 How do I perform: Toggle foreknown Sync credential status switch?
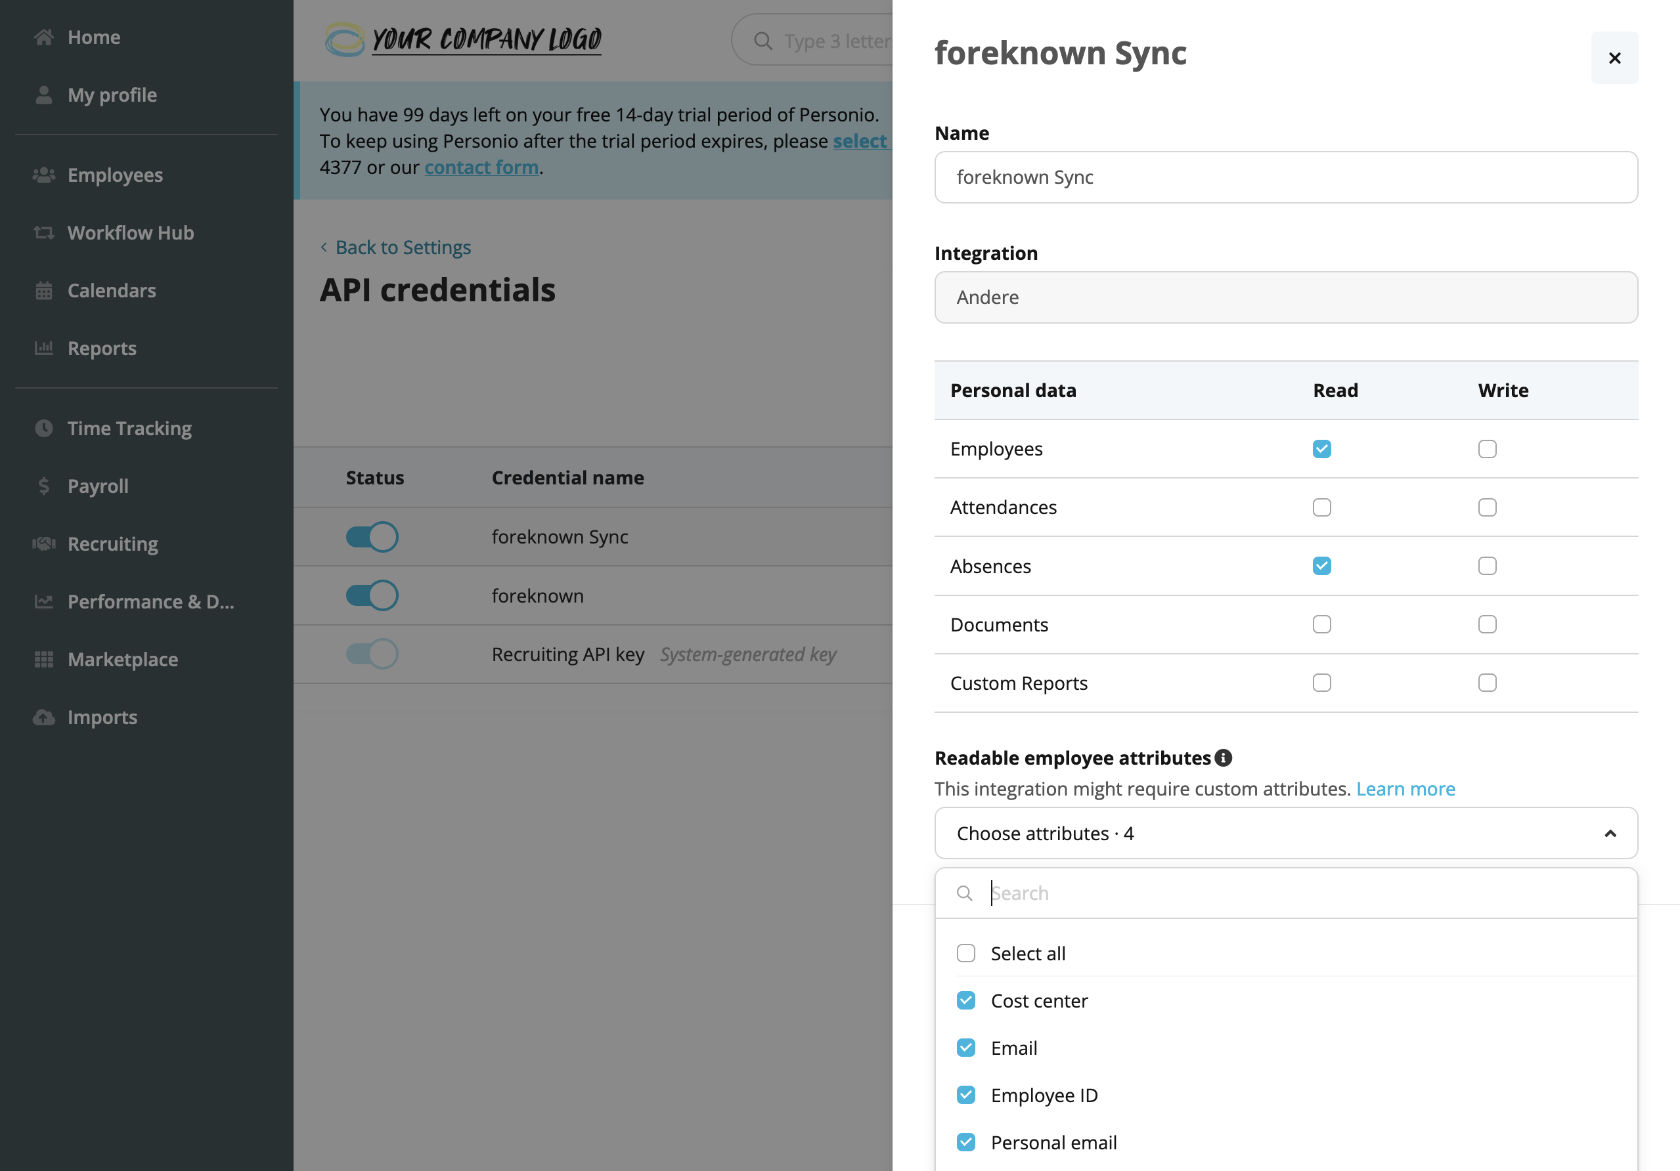(372, 537)
